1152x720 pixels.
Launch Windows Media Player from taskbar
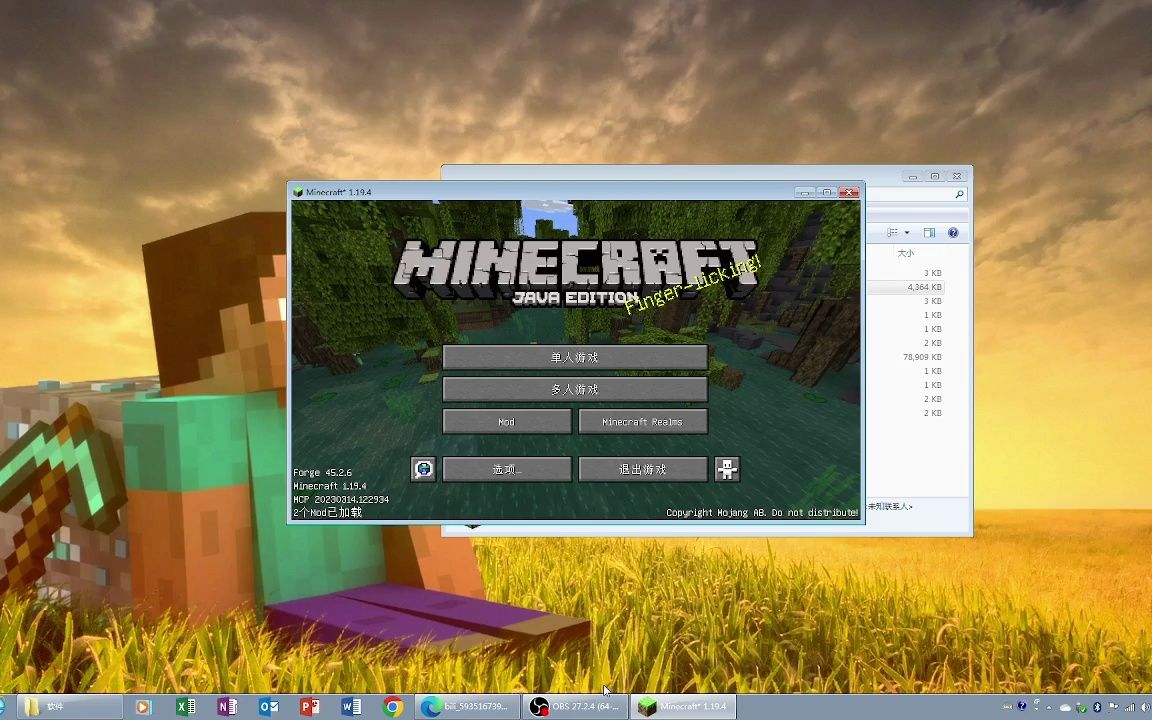pyautogui.click(x=143, y=707)
